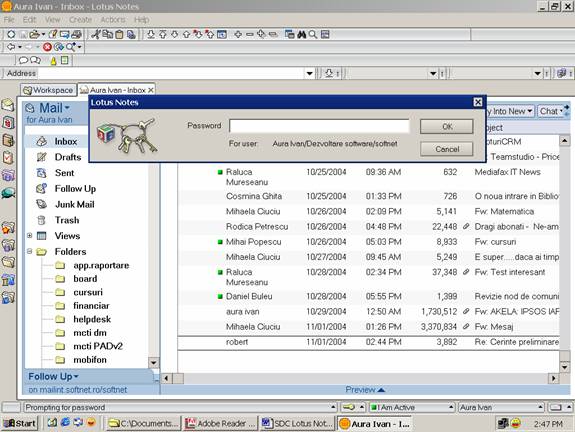The width and height of the screenshot is (575, 432).
Task: Click the edit document pencil icon
Action: click(x=53, y=34)
